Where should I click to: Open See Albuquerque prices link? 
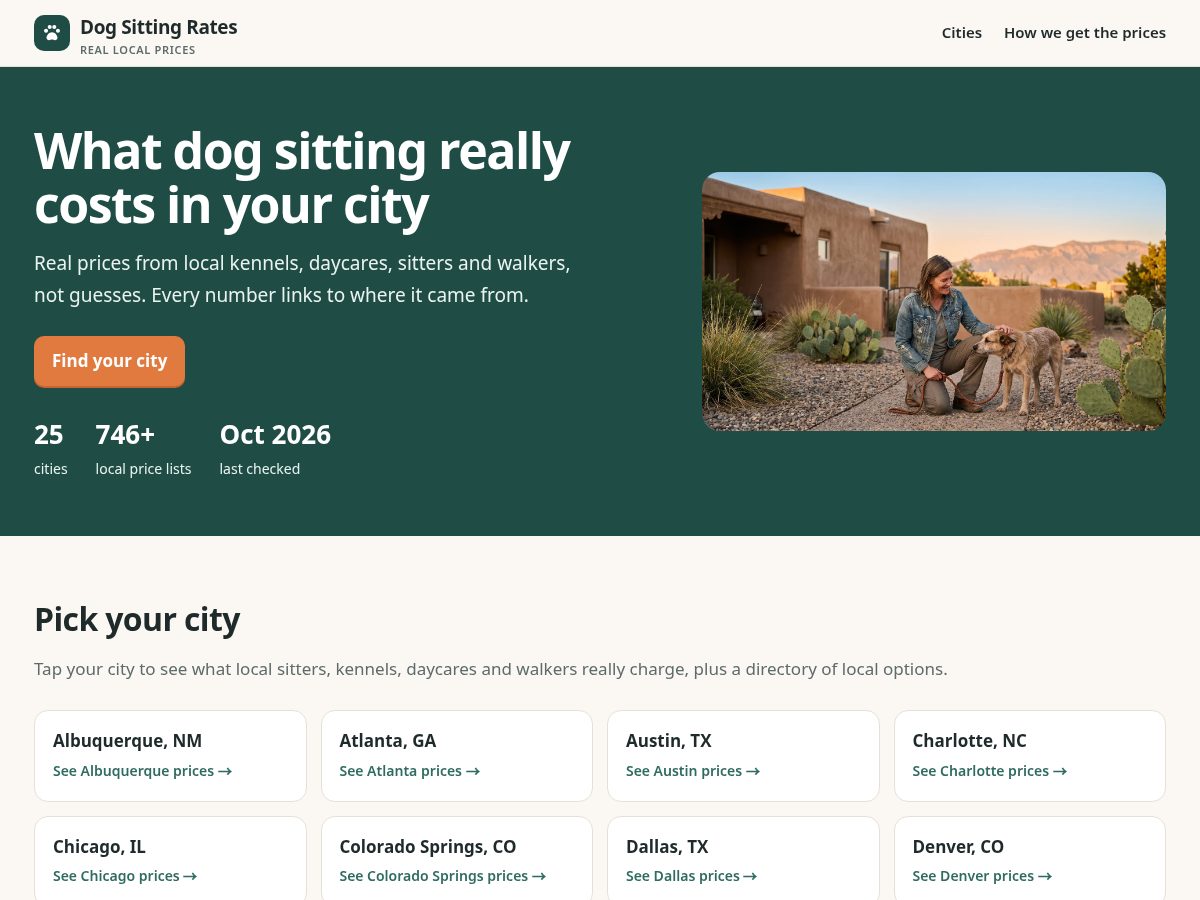pos(142,771)
